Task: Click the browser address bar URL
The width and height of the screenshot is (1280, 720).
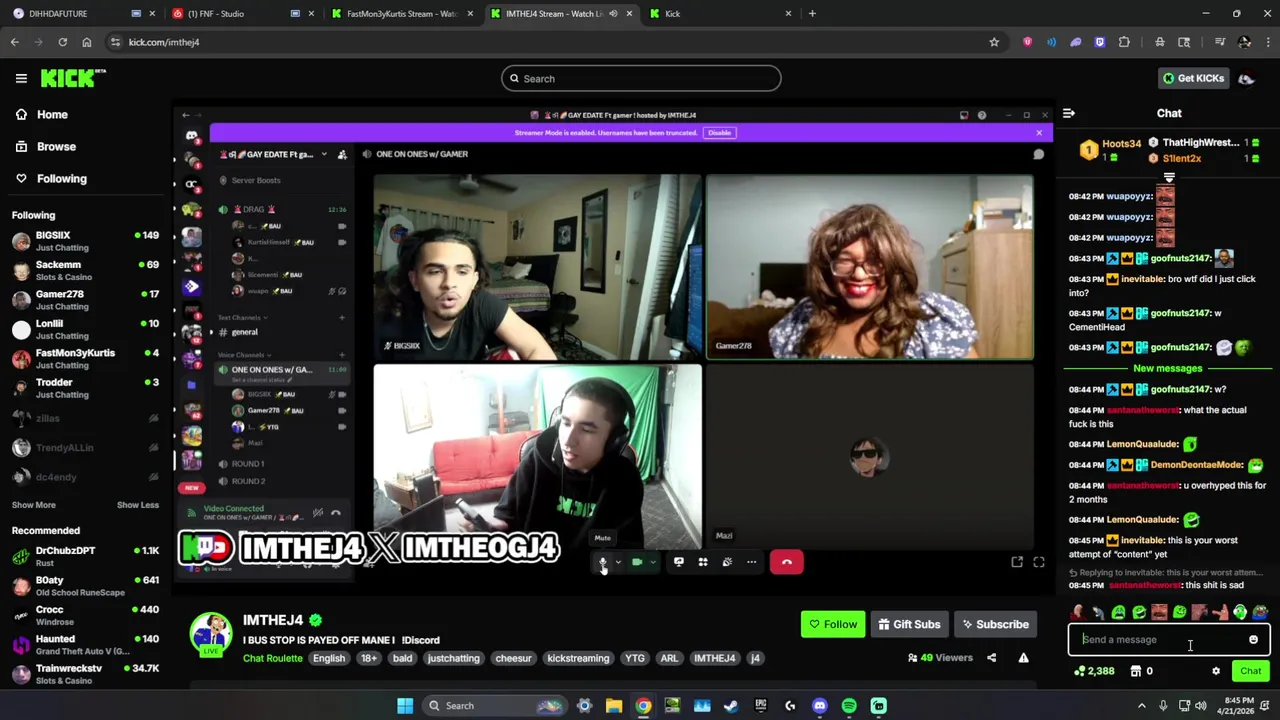Action: click(x=164, y=42)
